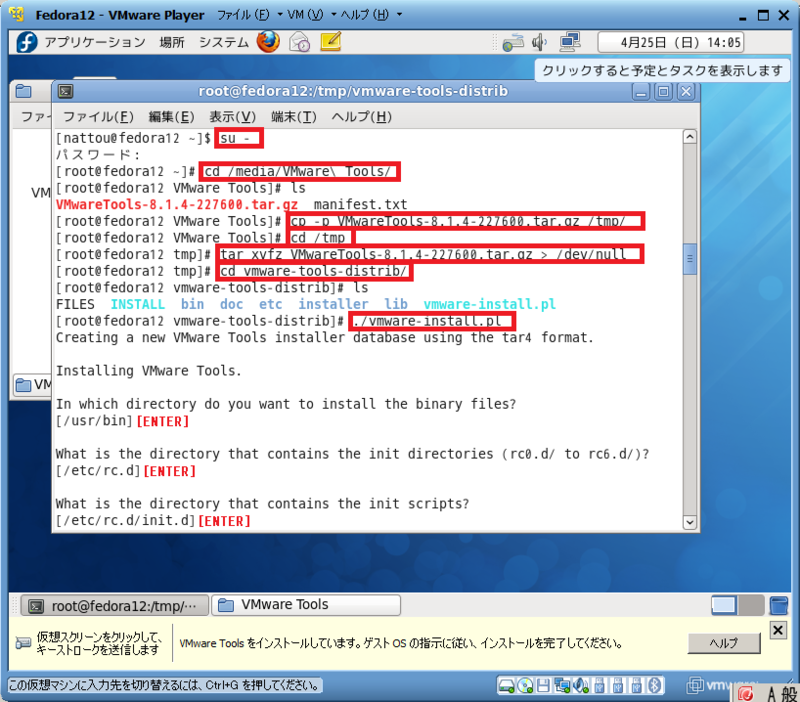
Task: Click 'manifest.txt' in terminal output
Action: click(360, 205)
